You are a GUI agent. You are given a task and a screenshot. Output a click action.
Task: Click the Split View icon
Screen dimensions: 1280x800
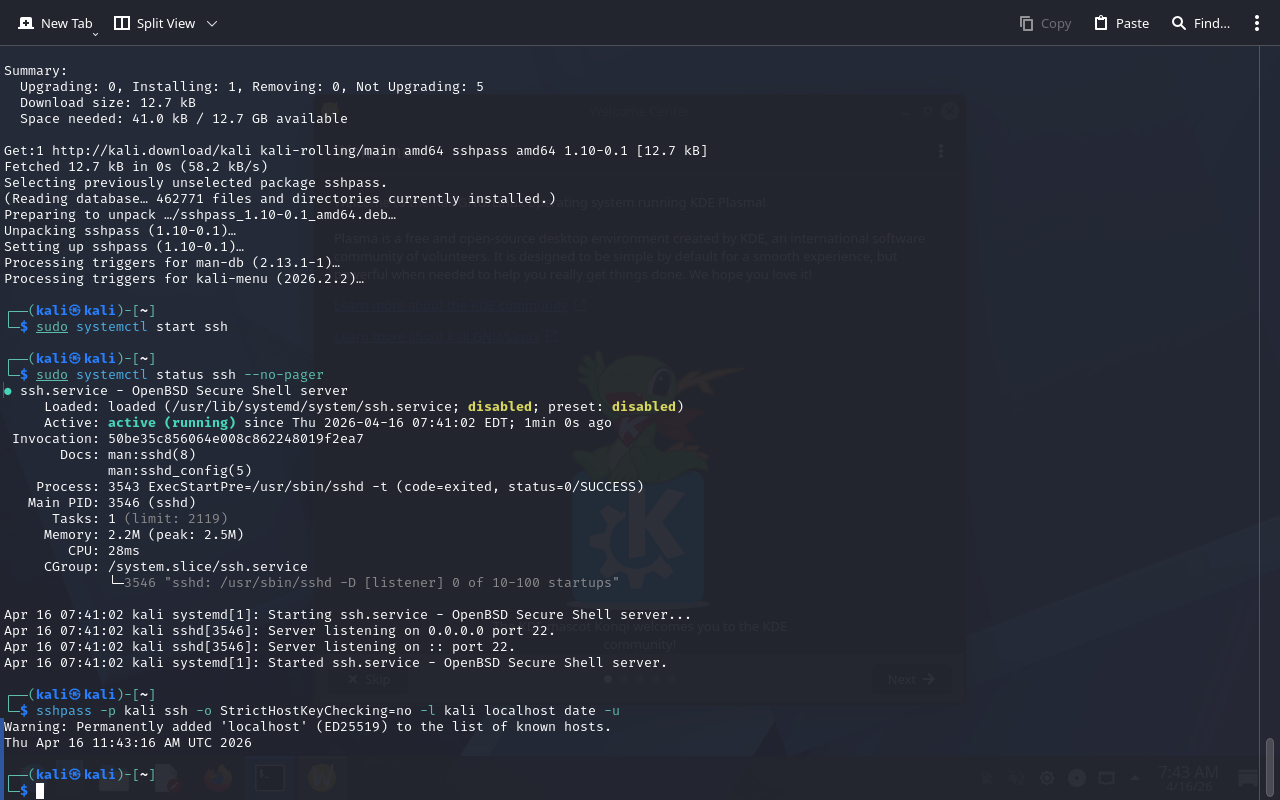[x=122, y=23]
